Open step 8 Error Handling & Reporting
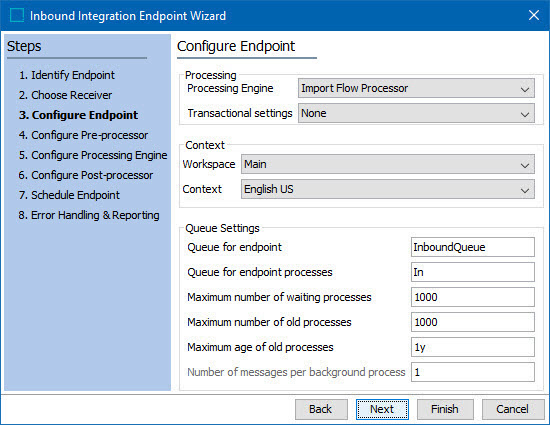 (x=89, y=215)
